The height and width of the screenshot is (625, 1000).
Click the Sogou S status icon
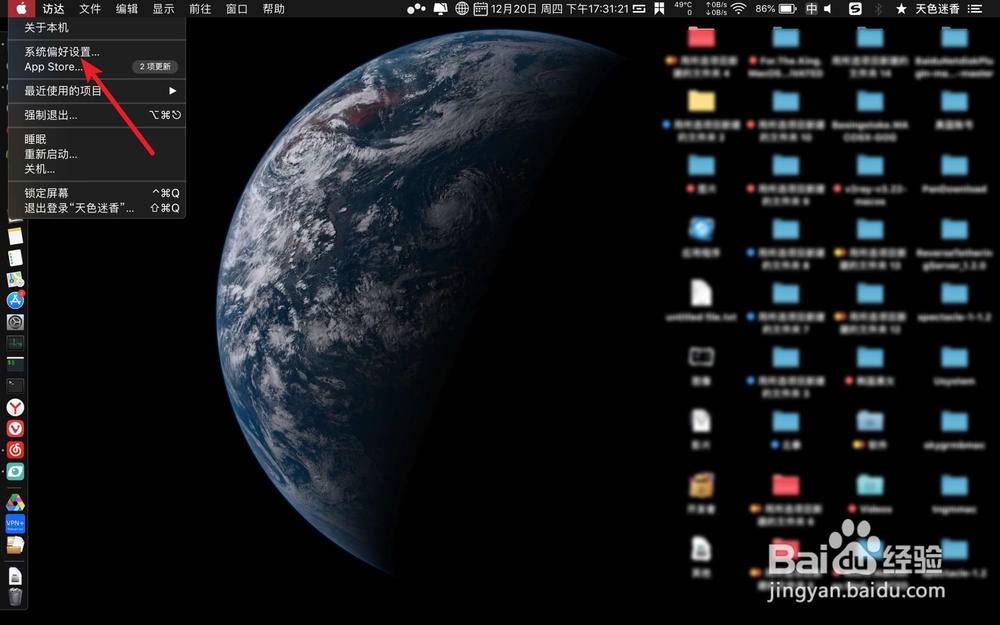[x=855, y=8]
